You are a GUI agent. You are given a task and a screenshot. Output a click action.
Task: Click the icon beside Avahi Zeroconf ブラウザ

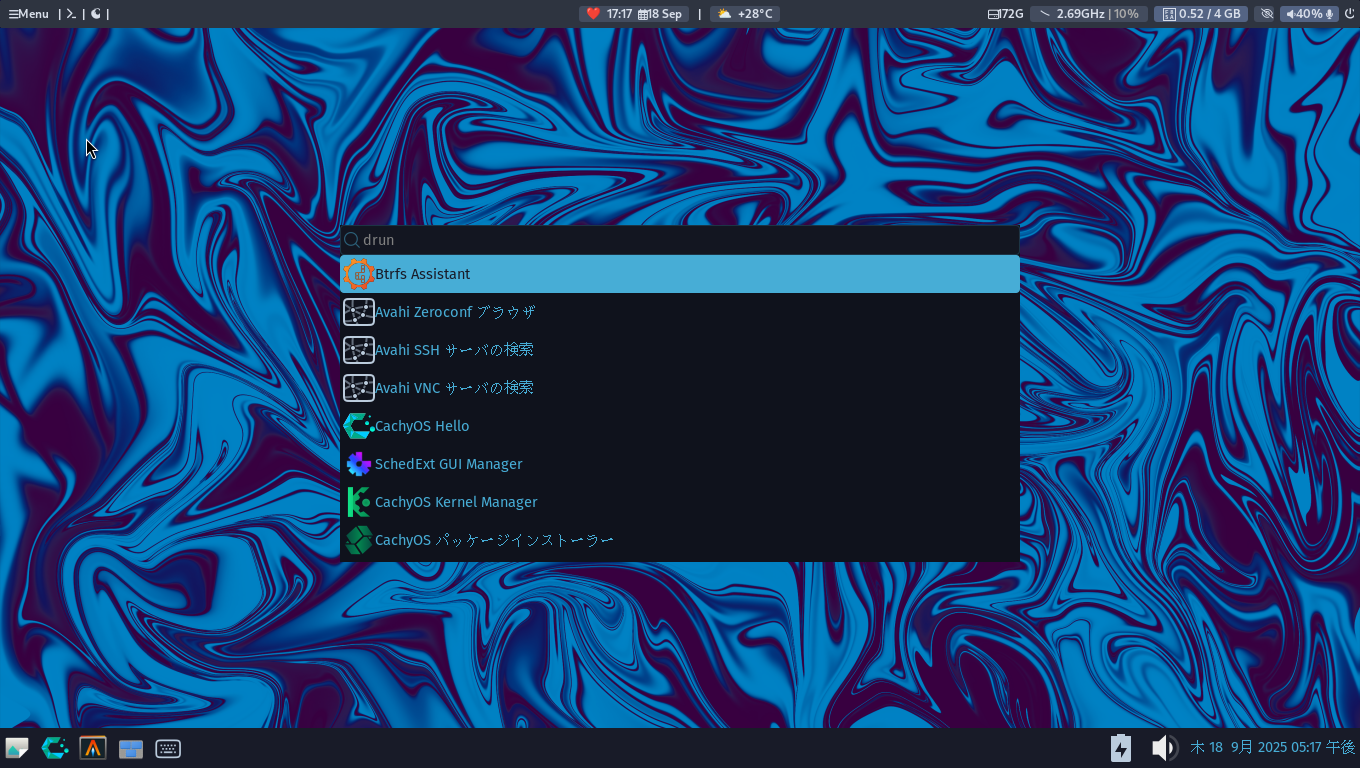click(358, 312)
